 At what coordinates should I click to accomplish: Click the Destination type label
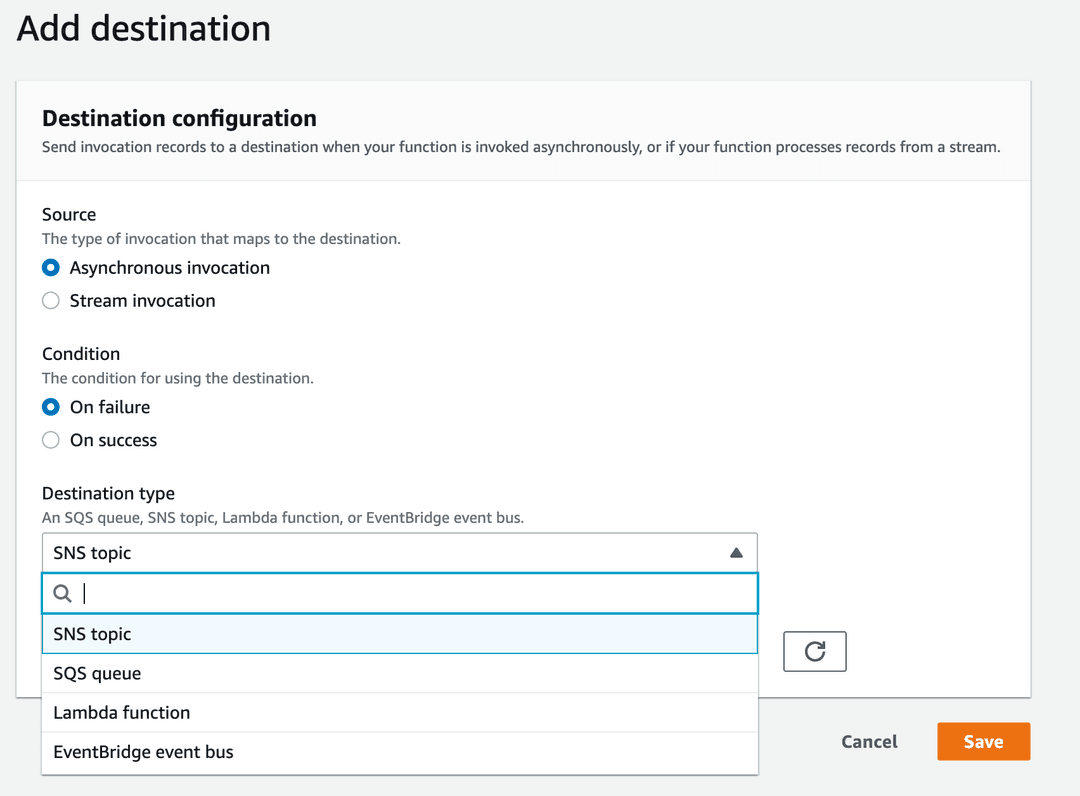point(108,494)
